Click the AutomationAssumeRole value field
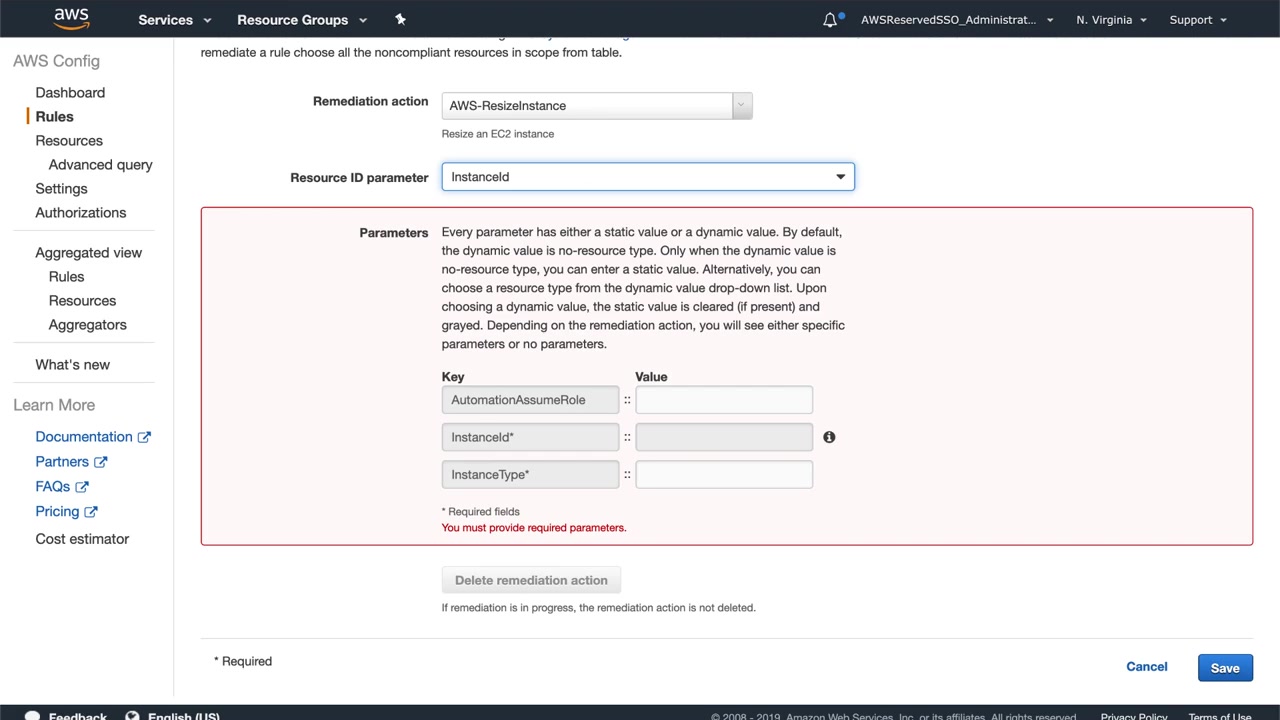The image size is (1280, 720). point(724,400)
